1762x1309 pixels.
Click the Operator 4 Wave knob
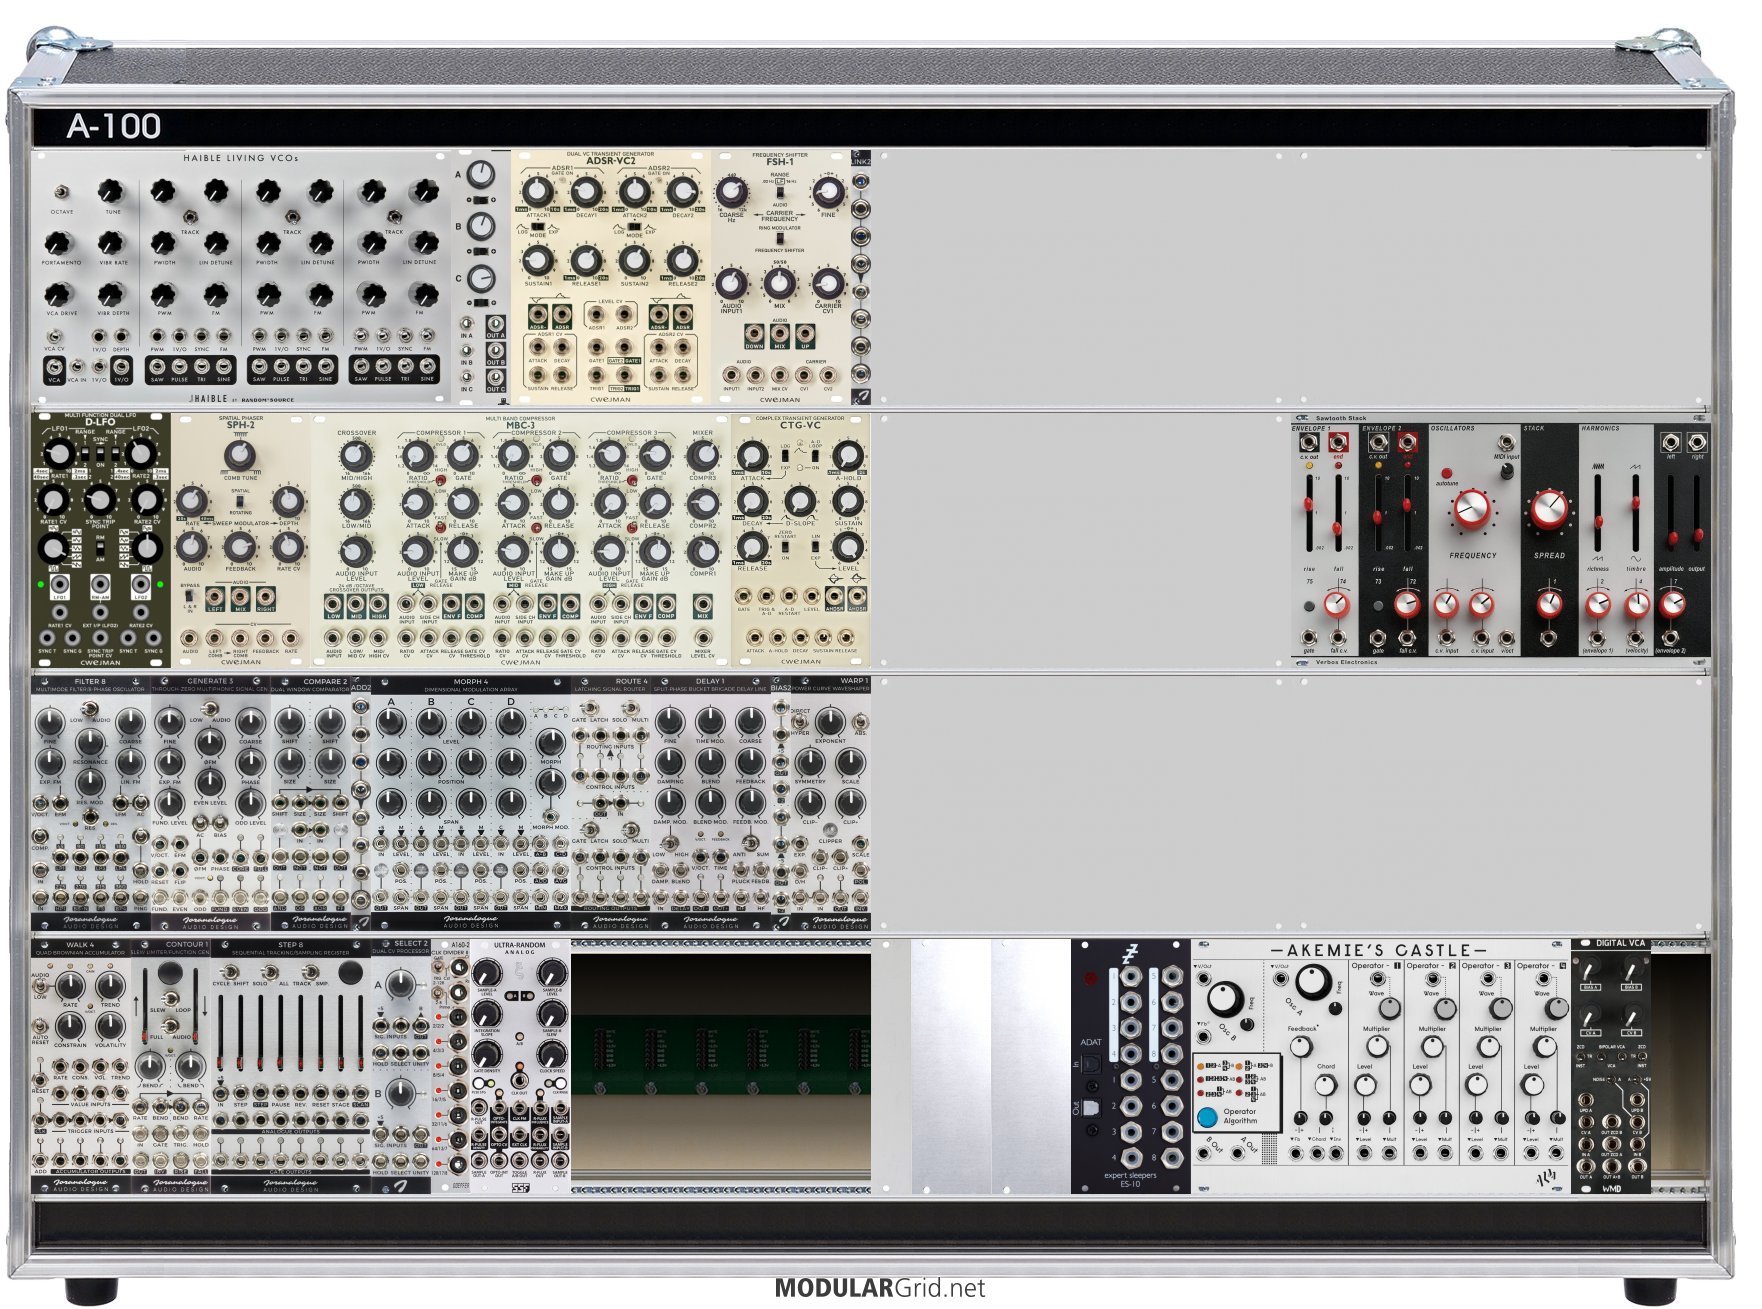click(x=1555, y=1008)
